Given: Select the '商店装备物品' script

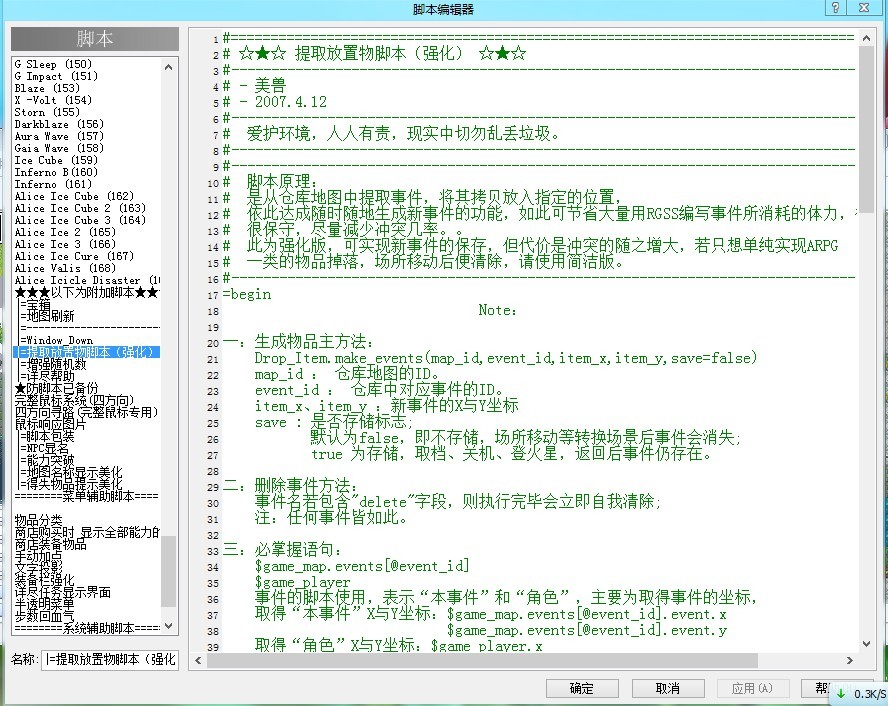Looking at the screenshot, I should tap(50, 544).
